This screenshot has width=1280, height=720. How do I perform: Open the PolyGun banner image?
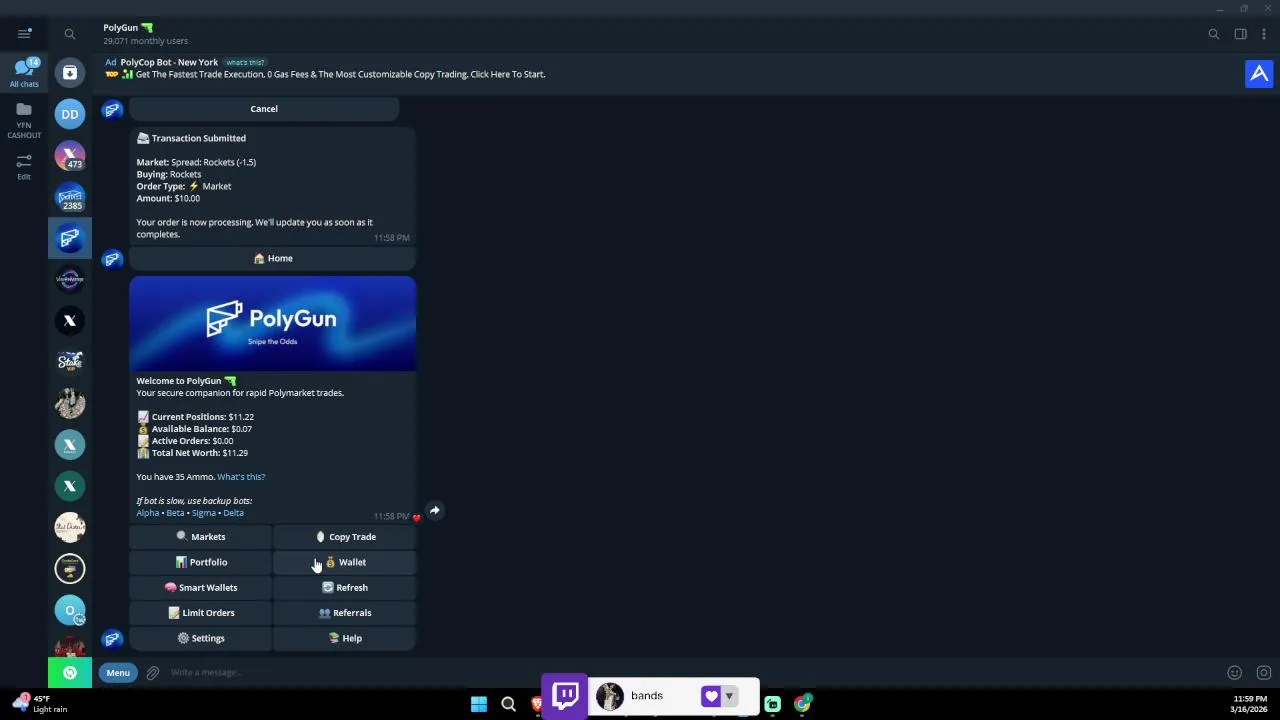pos(272,324)
